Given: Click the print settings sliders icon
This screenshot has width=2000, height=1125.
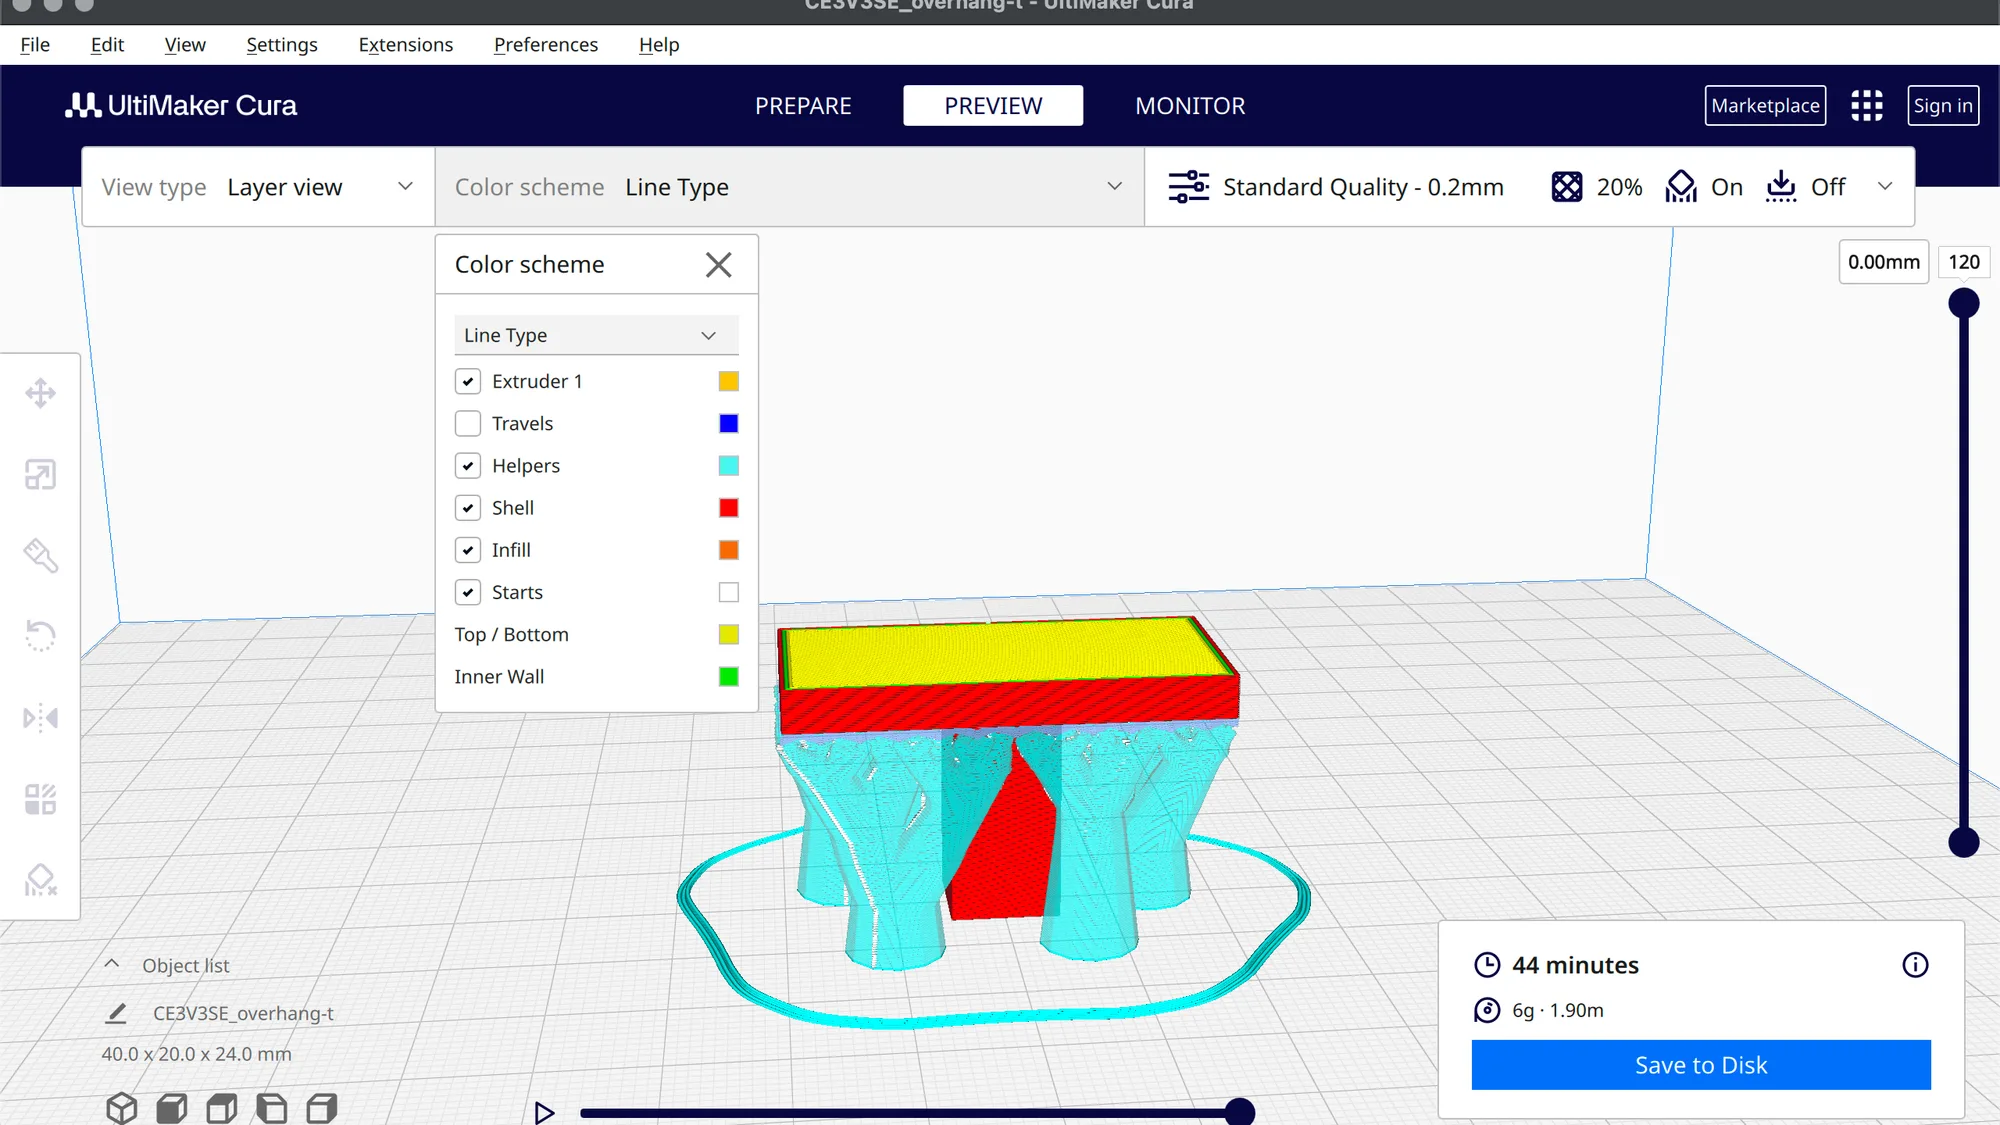Looking at the screenshot, I should (x=1189, y=187).
